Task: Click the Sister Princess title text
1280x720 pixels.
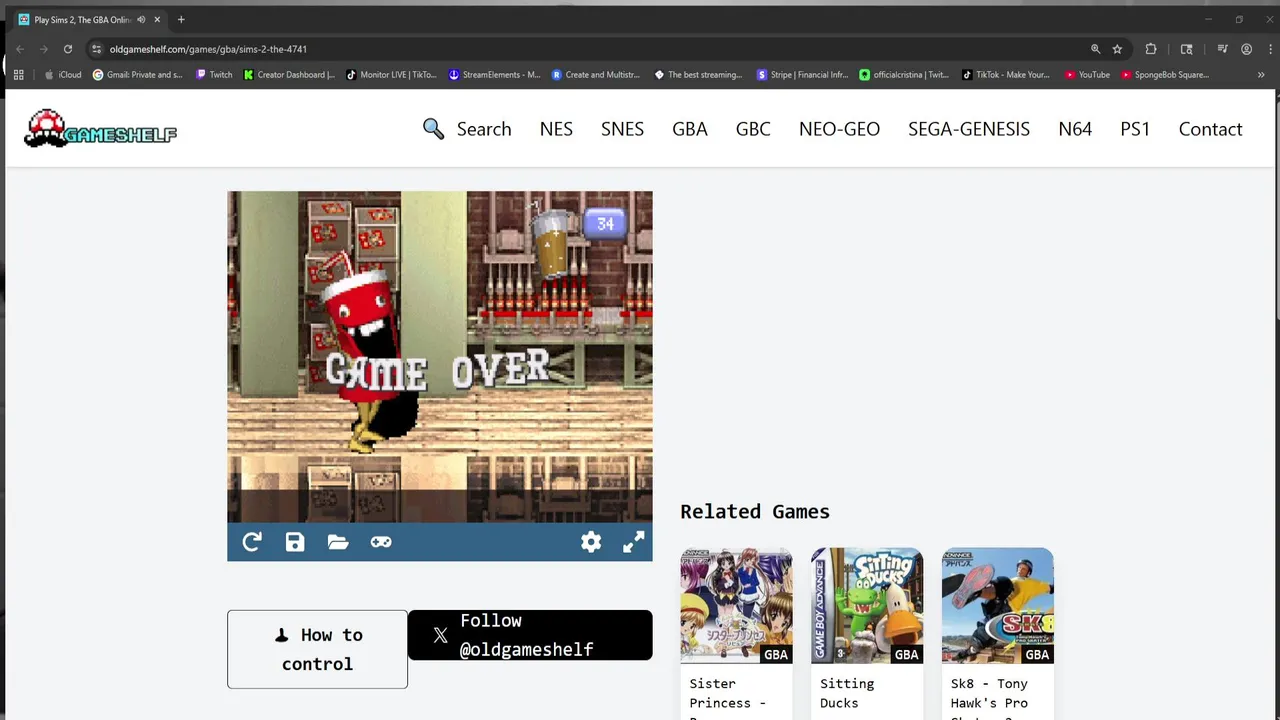Action: coord(727,698)
